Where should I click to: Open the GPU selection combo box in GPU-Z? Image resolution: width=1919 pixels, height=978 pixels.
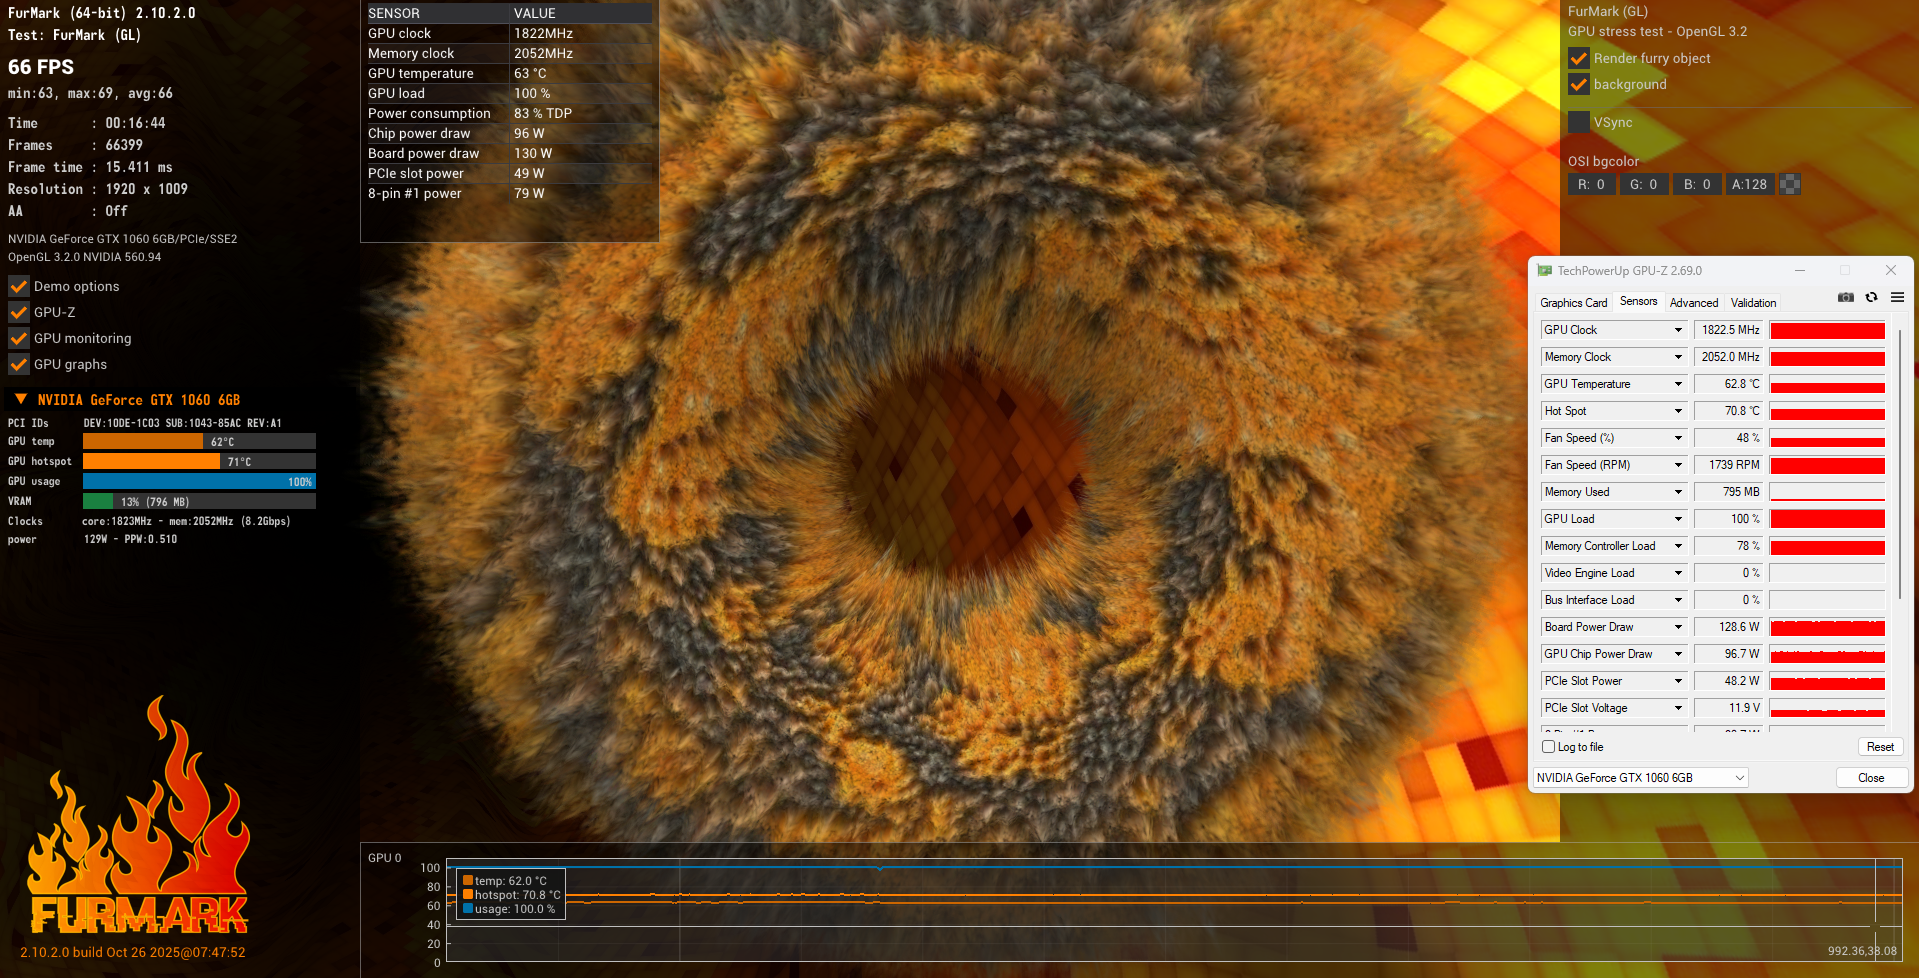point(1641,778)
